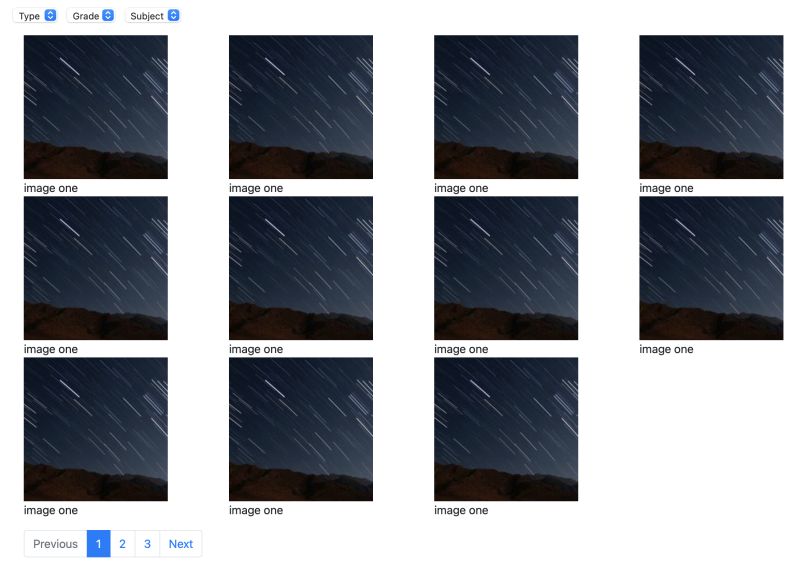
Task: Open fourth thumbnail in the top row
Action: [x=711, y=107]
